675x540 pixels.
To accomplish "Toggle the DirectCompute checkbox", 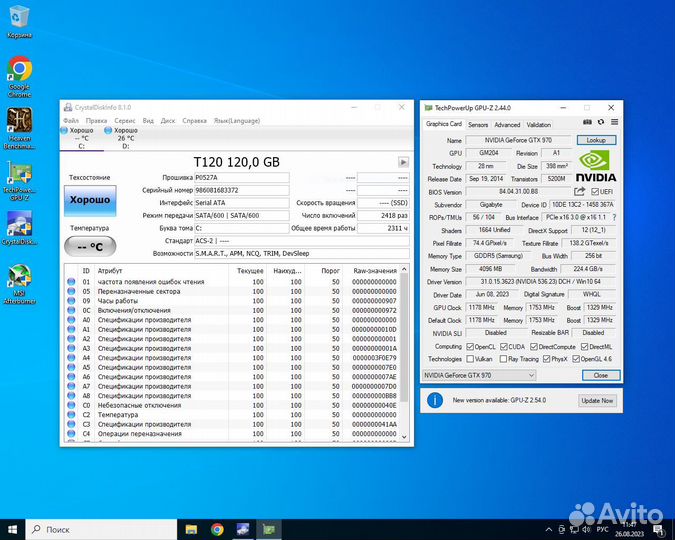I will (x=534, y=347).
